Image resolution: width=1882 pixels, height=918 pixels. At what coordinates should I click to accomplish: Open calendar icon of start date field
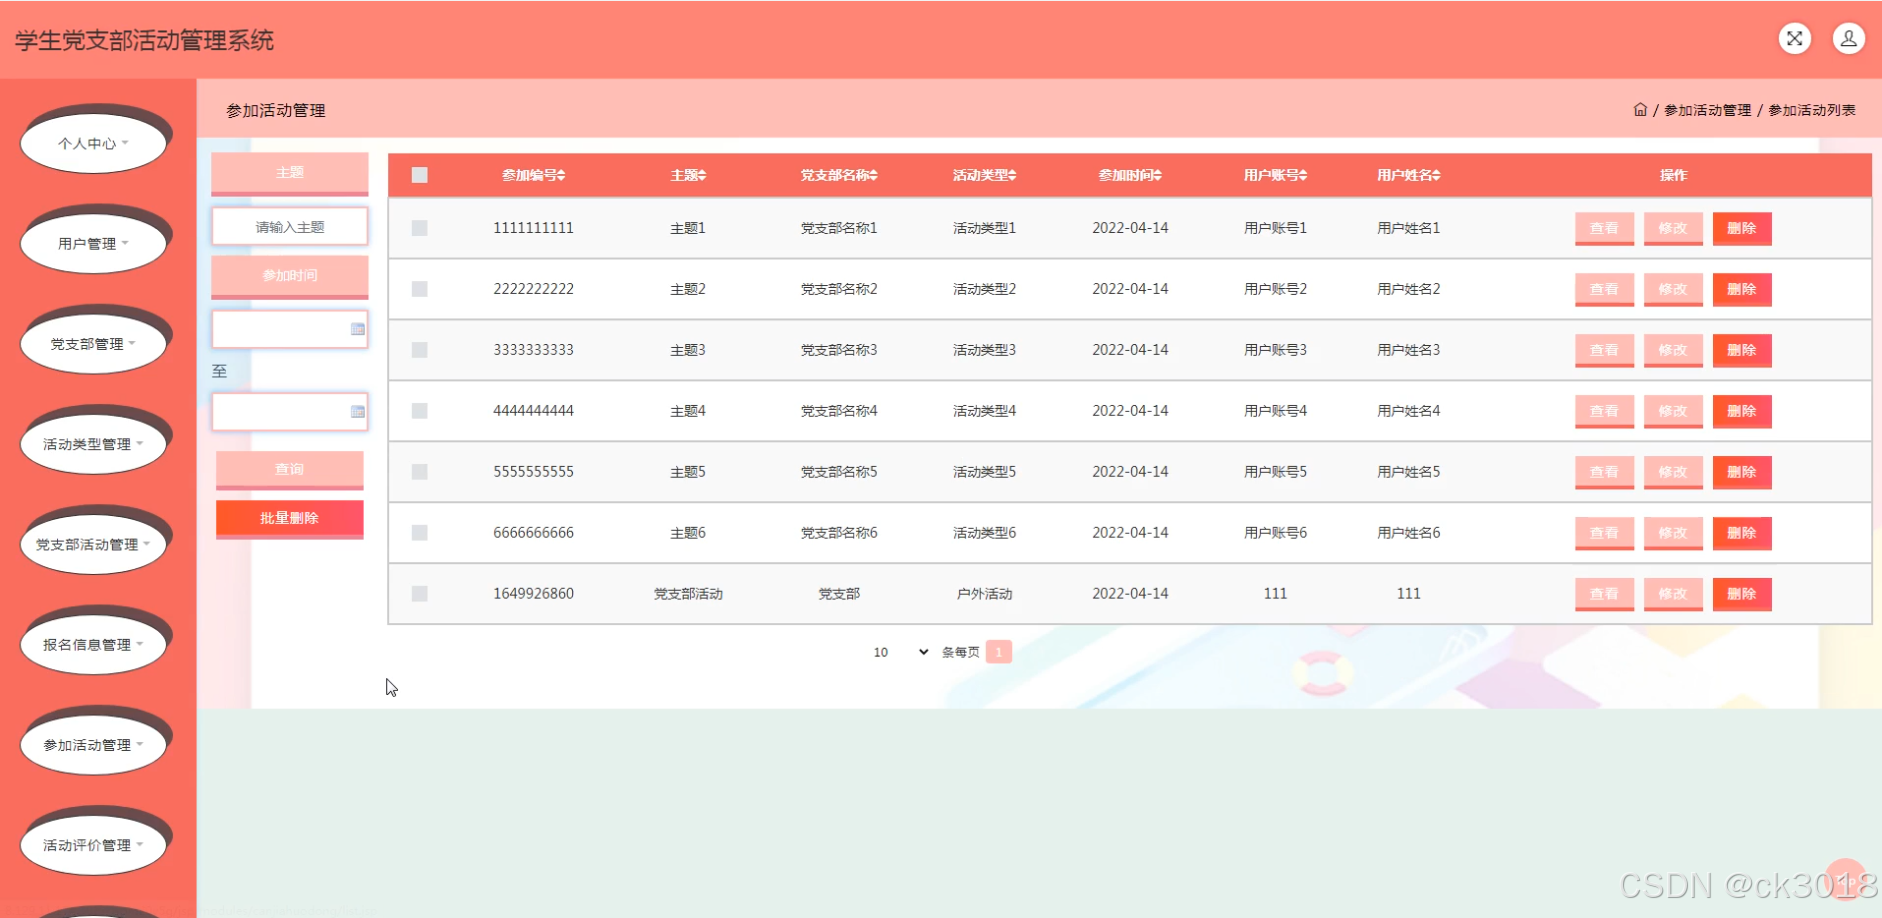[x=358, y=329]
